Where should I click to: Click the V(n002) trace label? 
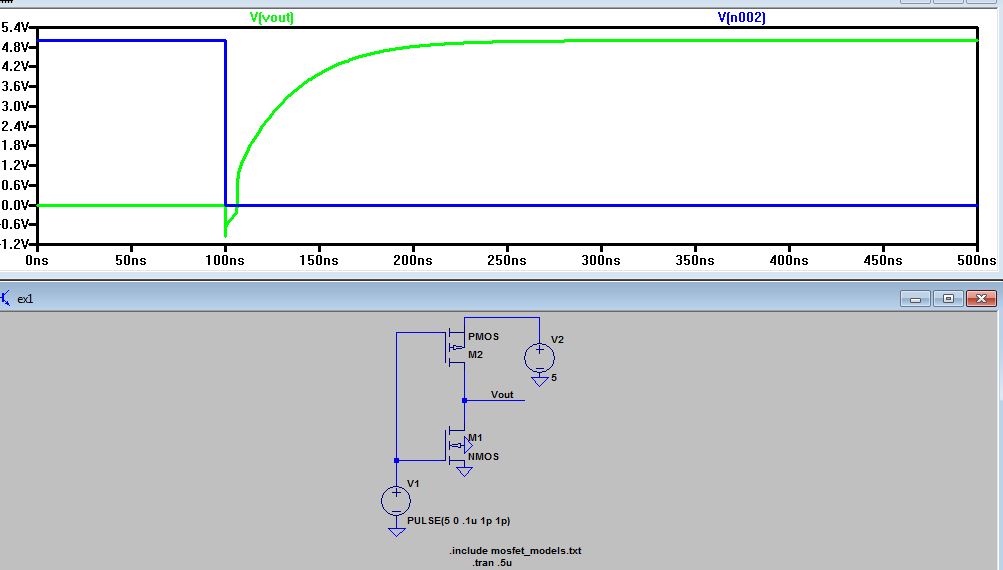tap(741, 18)
